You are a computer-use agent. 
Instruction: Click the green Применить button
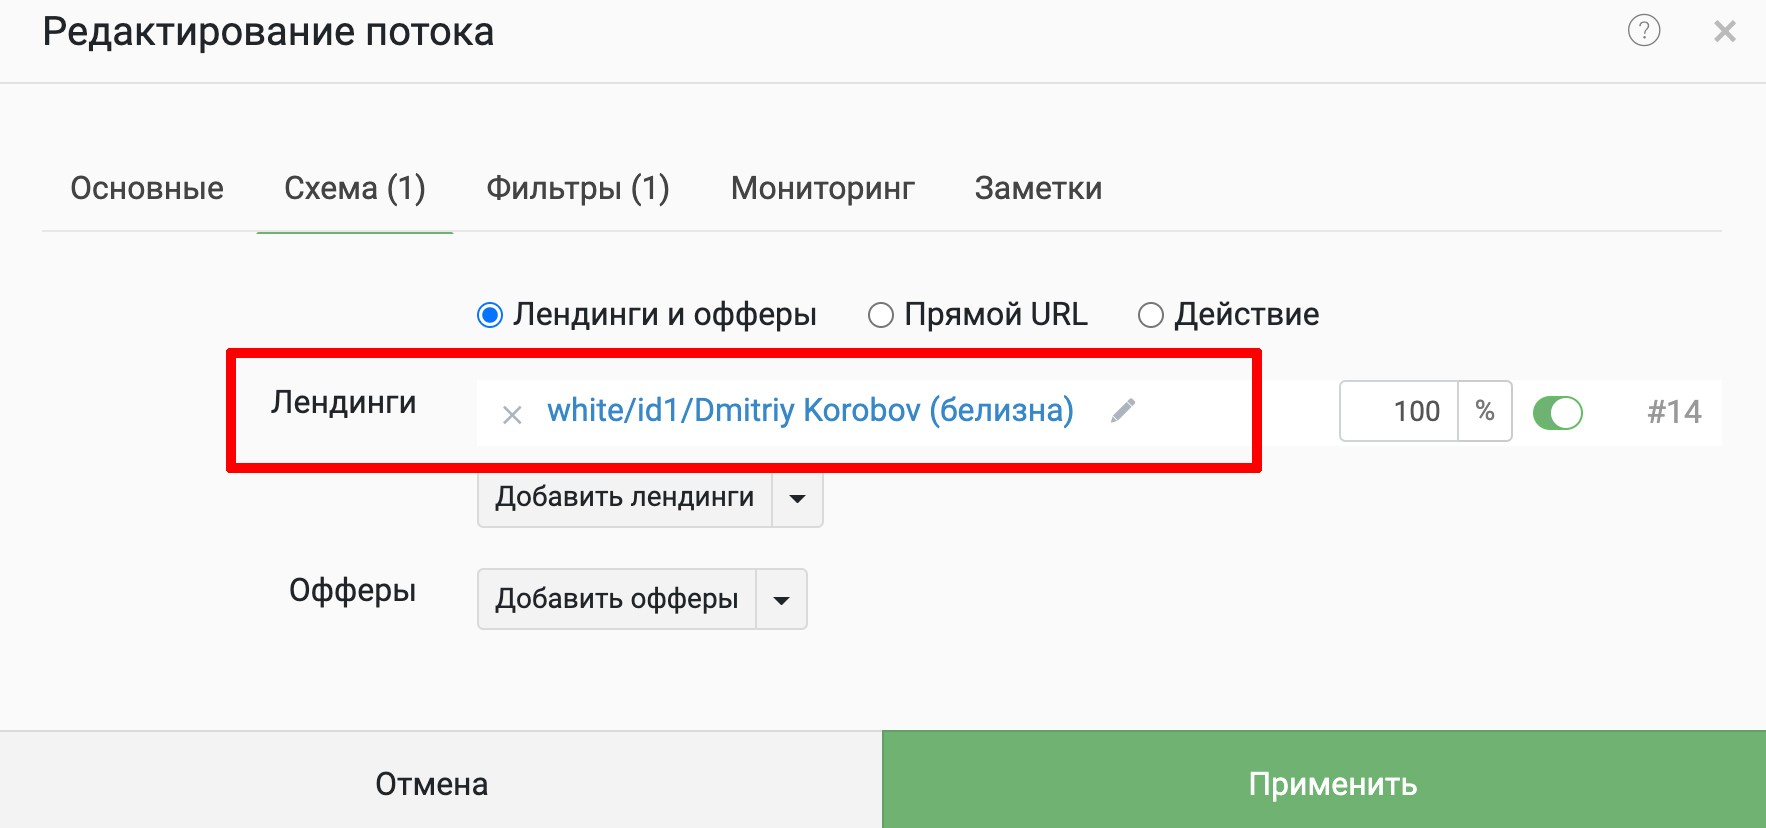(1324, 780)
